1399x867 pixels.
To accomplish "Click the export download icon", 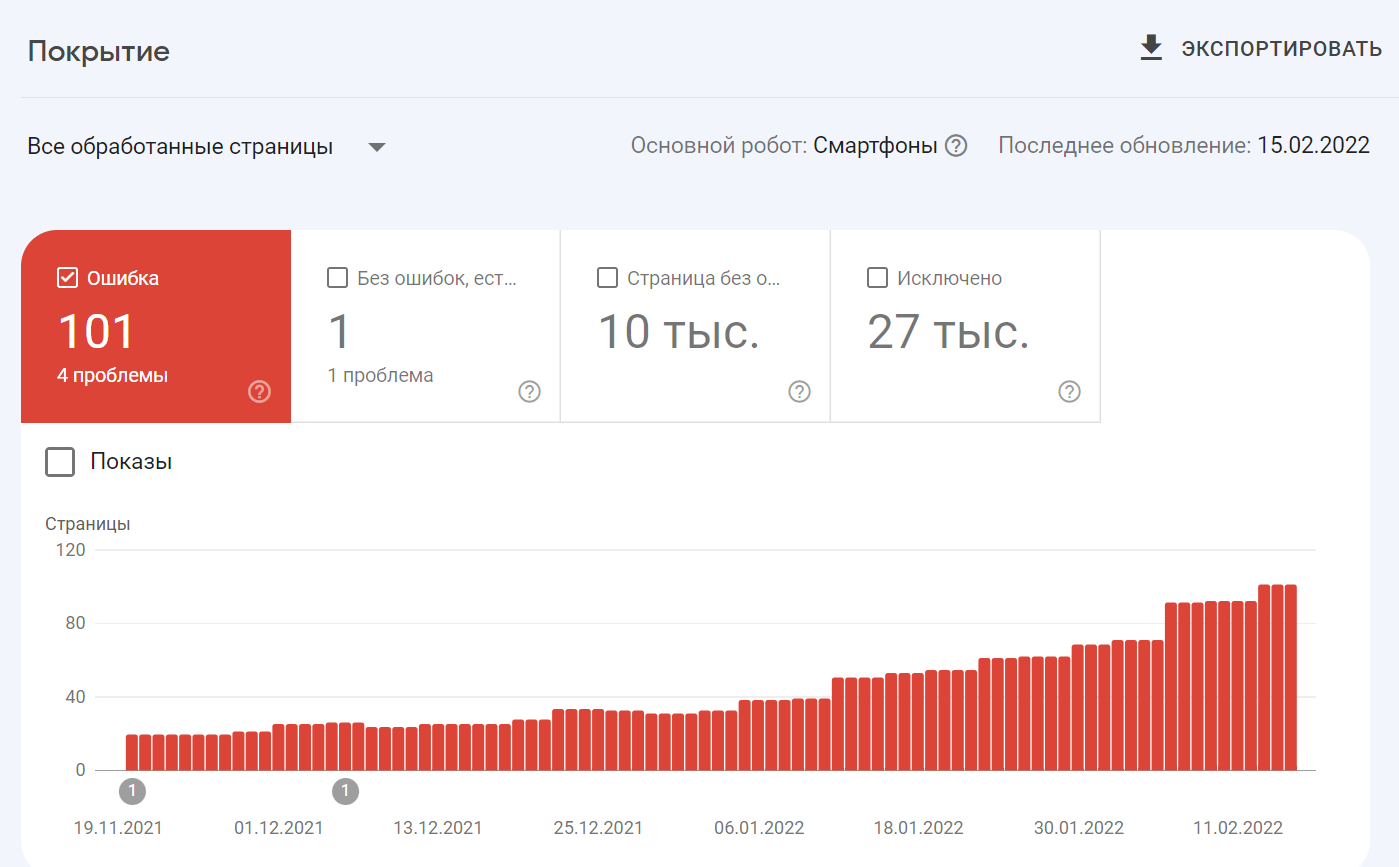I will coord(1152,48).
